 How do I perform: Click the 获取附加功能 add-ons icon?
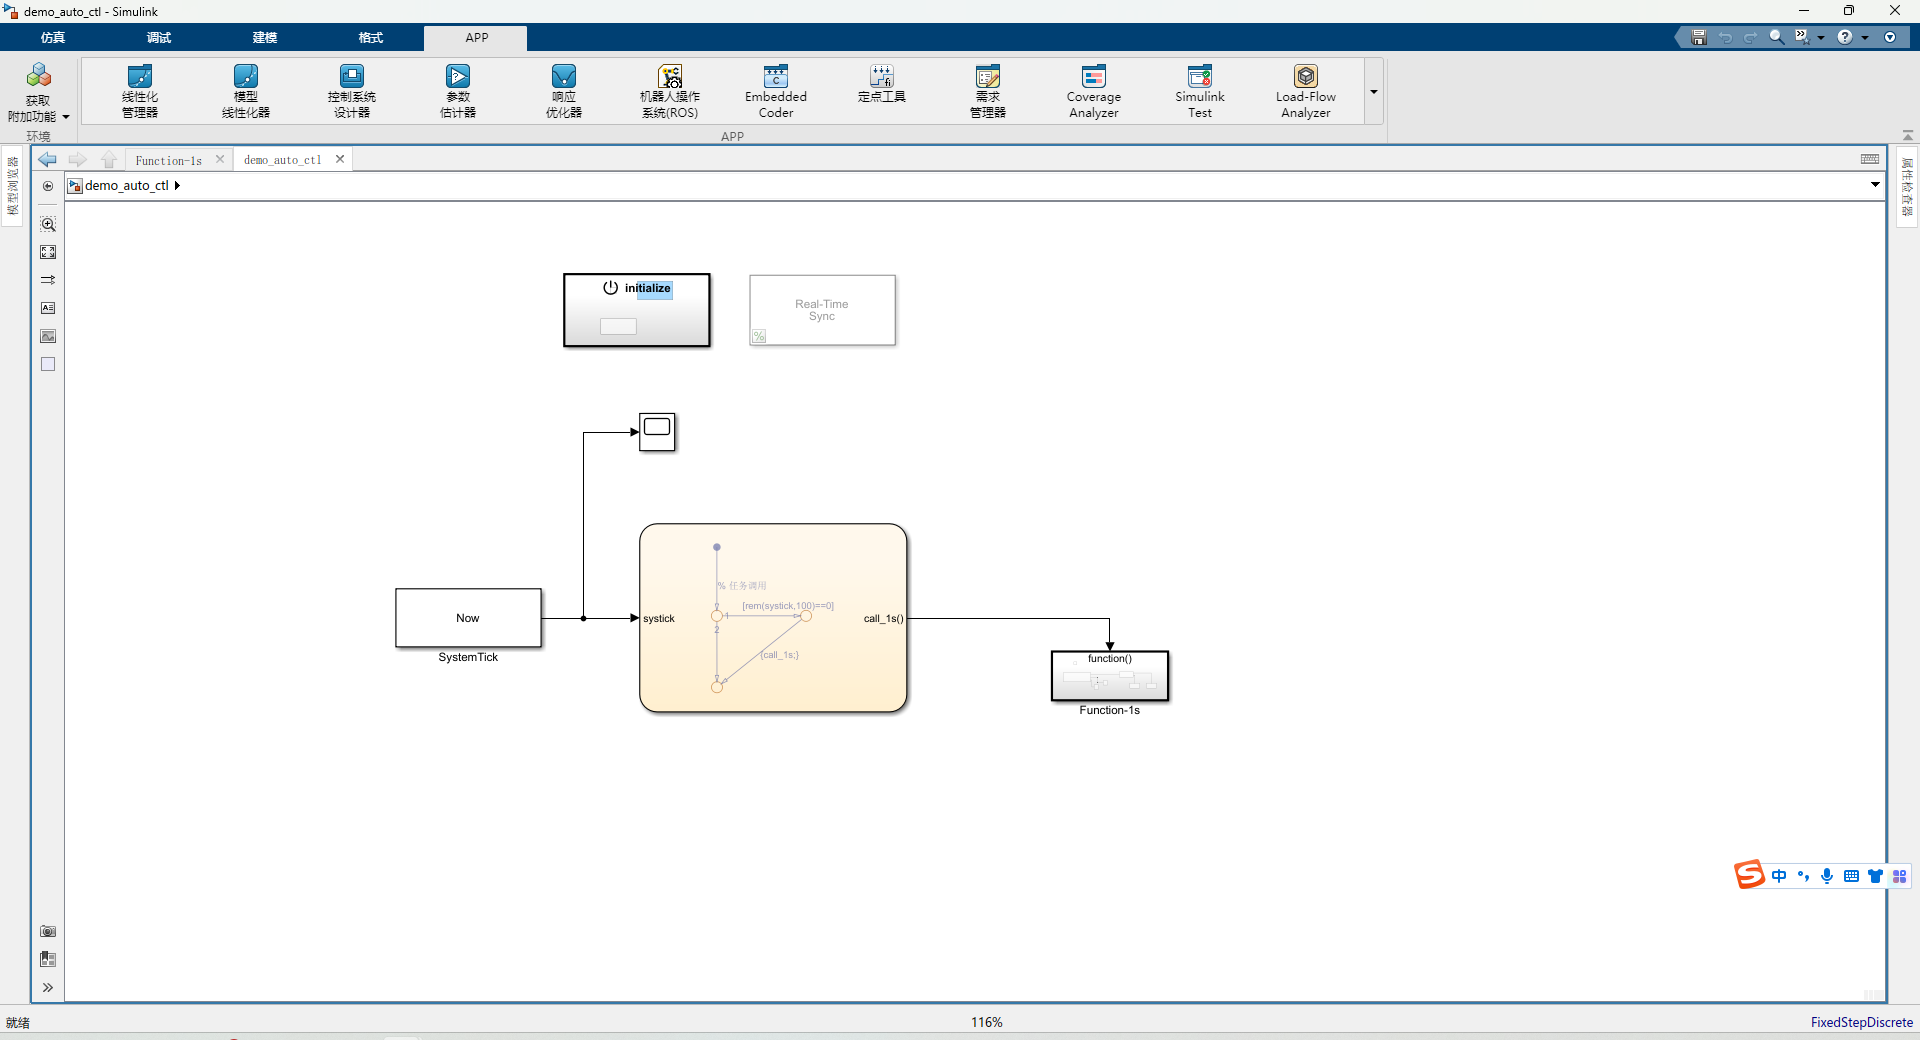[39, 76]
